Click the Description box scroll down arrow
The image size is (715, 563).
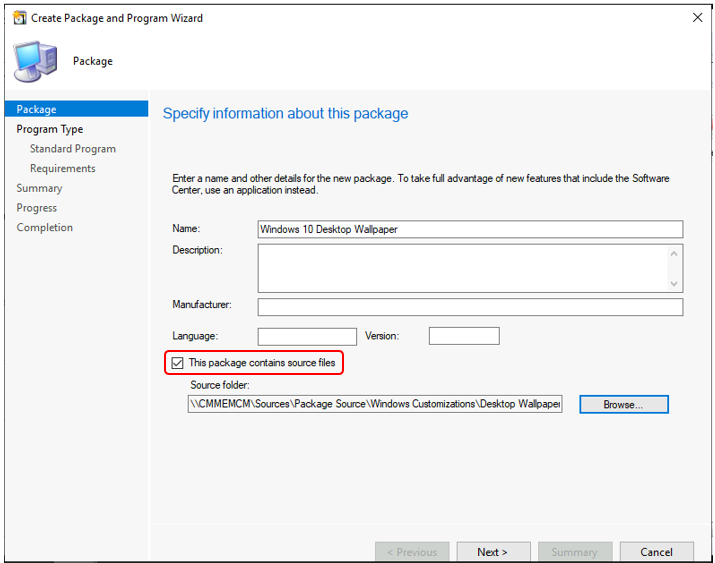674,284
